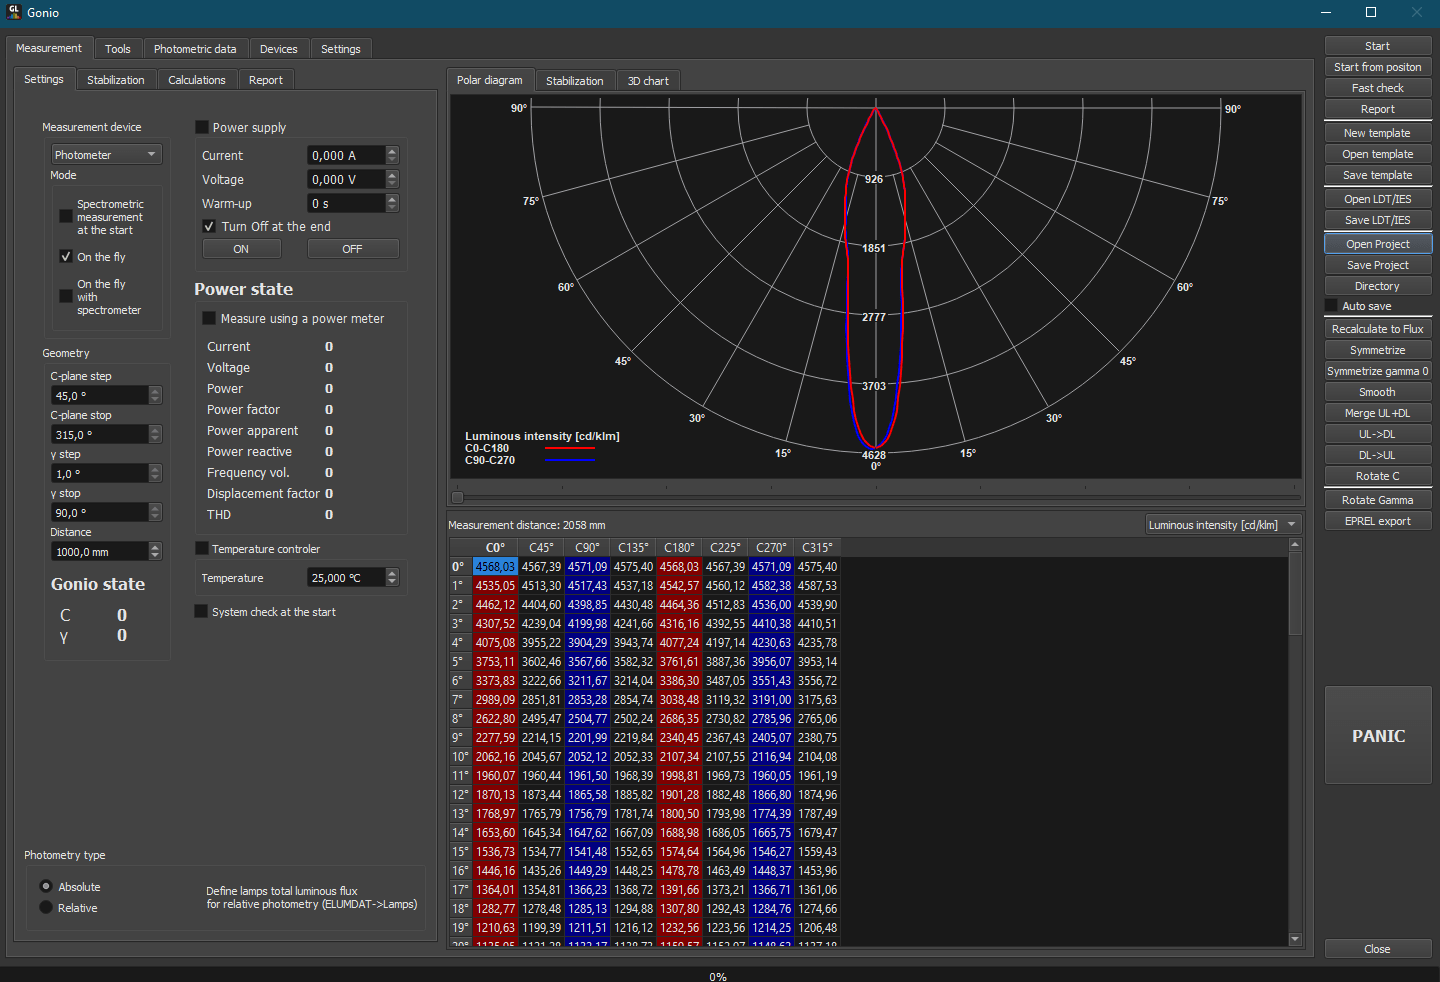This screenshot has height=982, width=1440.
Task: Click the table scroll-down arrow
Action: point(1295,940)
